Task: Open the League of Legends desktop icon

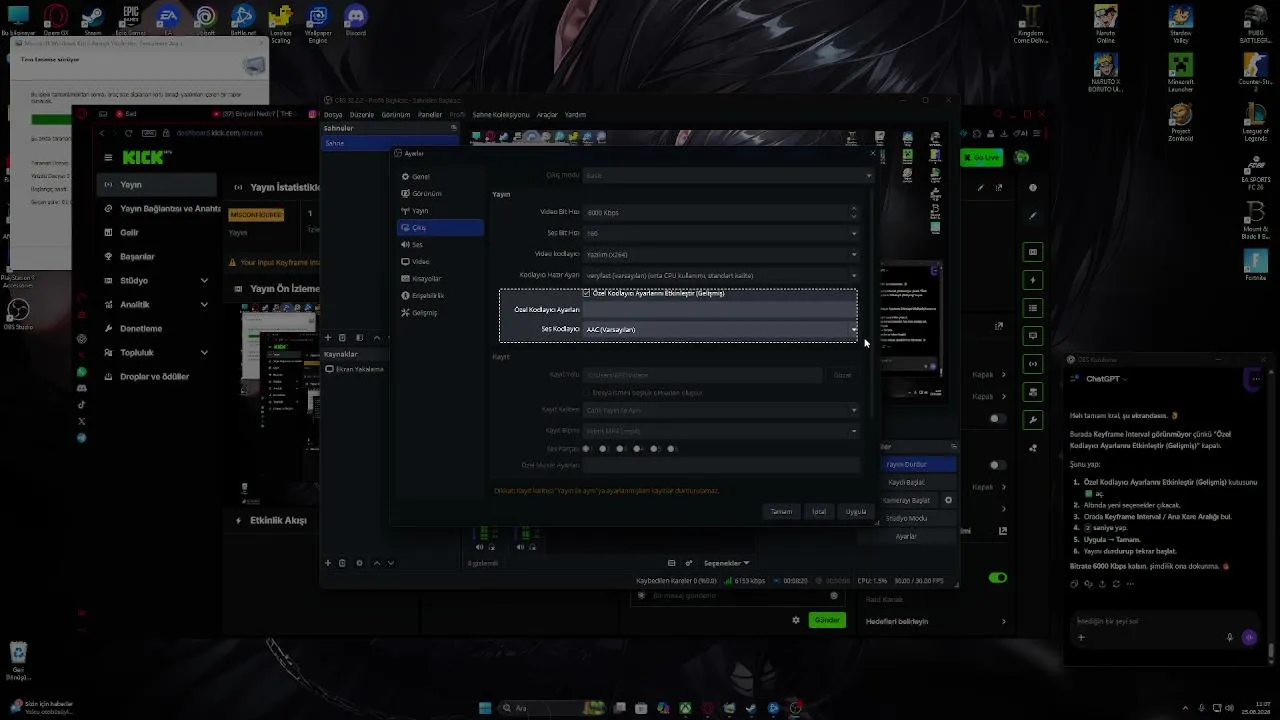Action: tap(1256, 120)
